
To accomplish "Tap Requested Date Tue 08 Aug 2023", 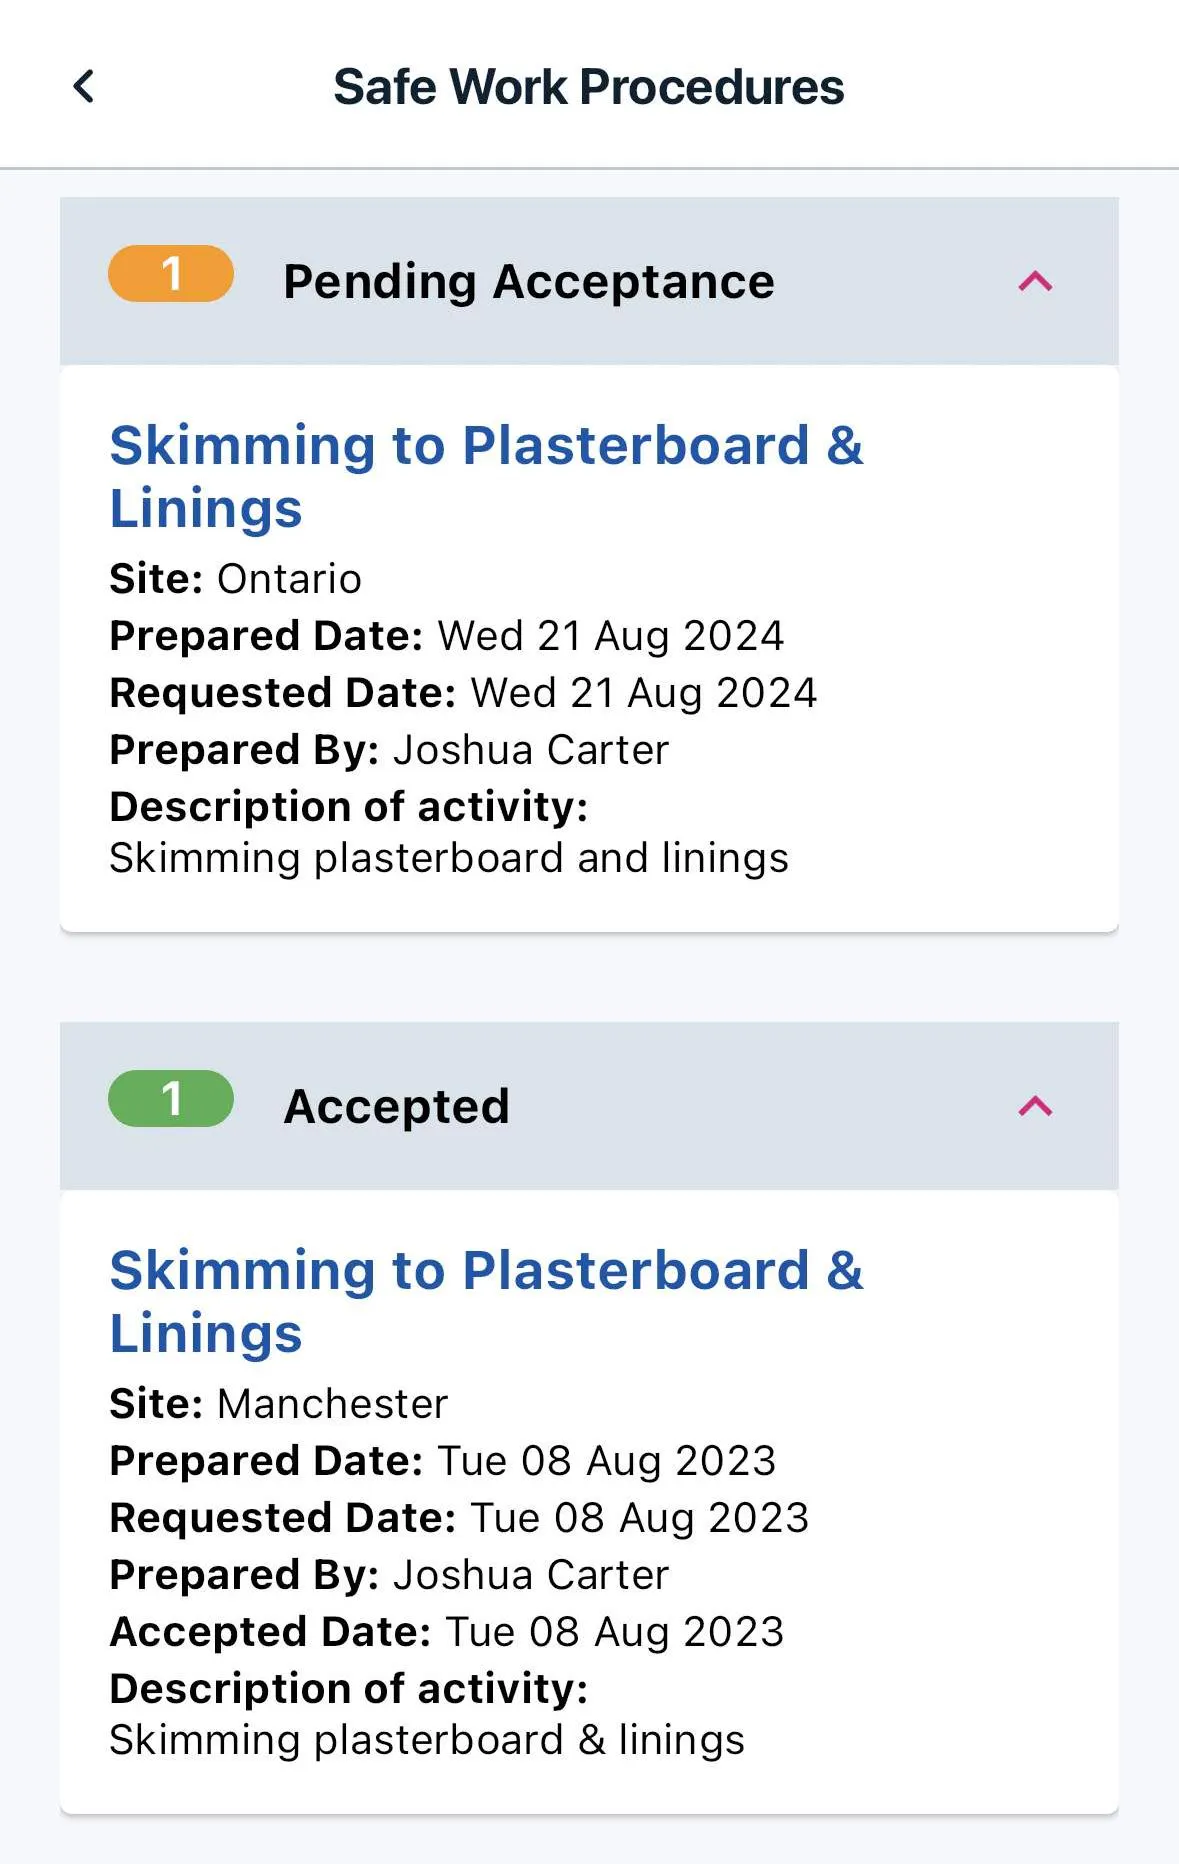I will pos(459,1518).
